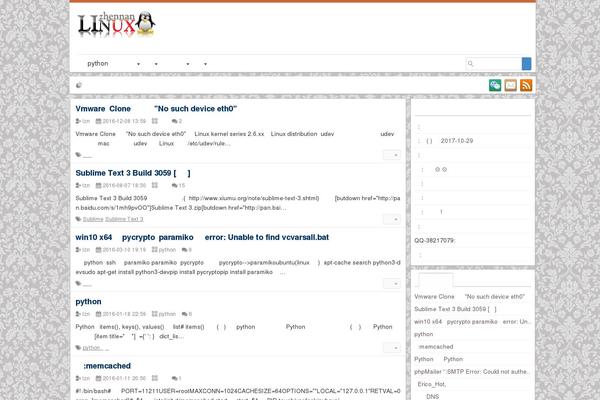Click the small icon in the breadcrumb bar
The image size is (600, 400).
(79, 85)
